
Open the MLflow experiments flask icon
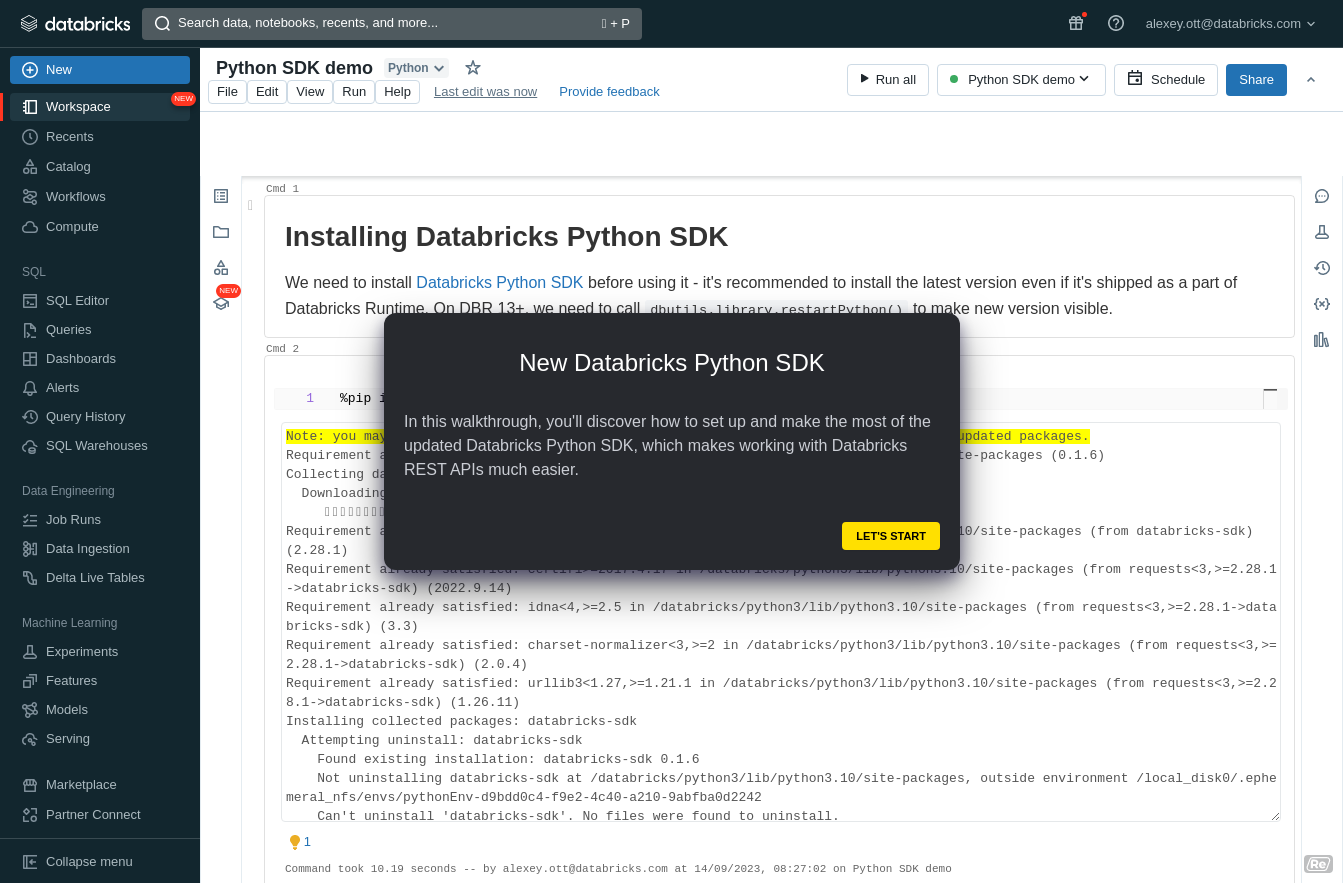pyautogui.click(x=1322, y=232)
